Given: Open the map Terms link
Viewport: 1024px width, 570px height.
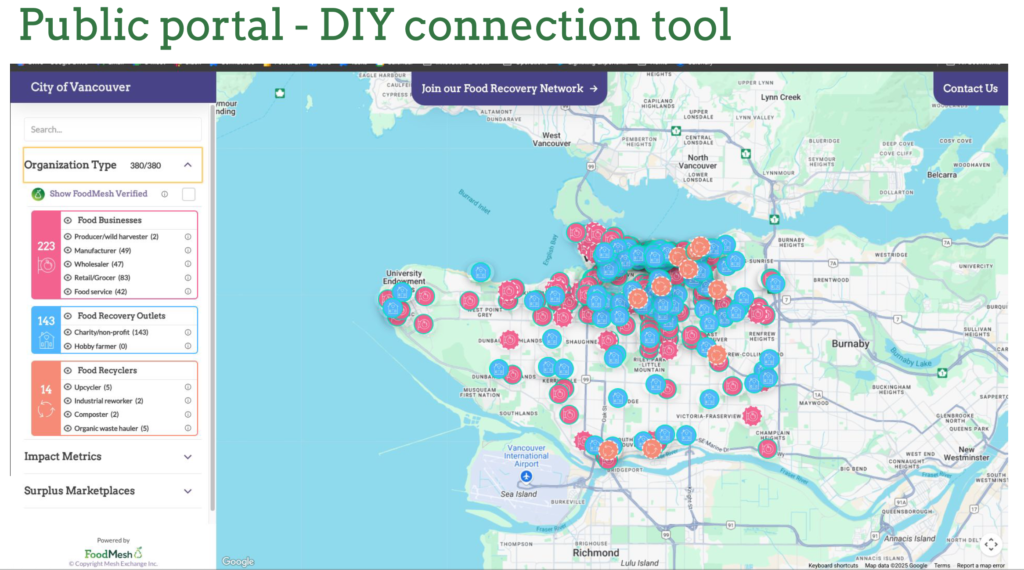Looking at the screenshot, I should click(942, 565).
